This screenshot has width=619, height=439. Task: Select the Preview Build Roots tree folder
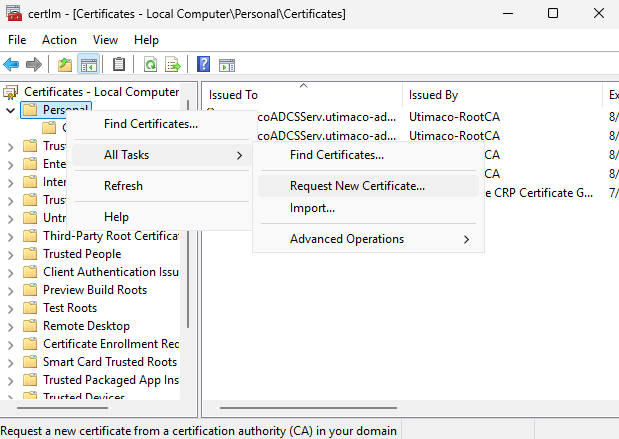94,290
